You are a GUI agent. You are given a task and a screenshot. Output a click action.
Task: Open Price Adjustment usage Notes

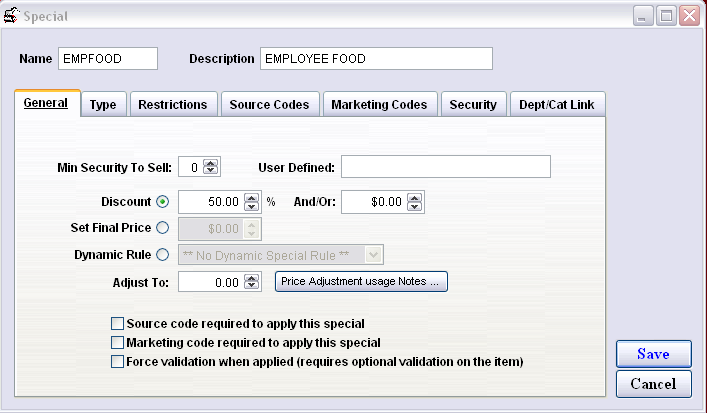coord(361,281)
